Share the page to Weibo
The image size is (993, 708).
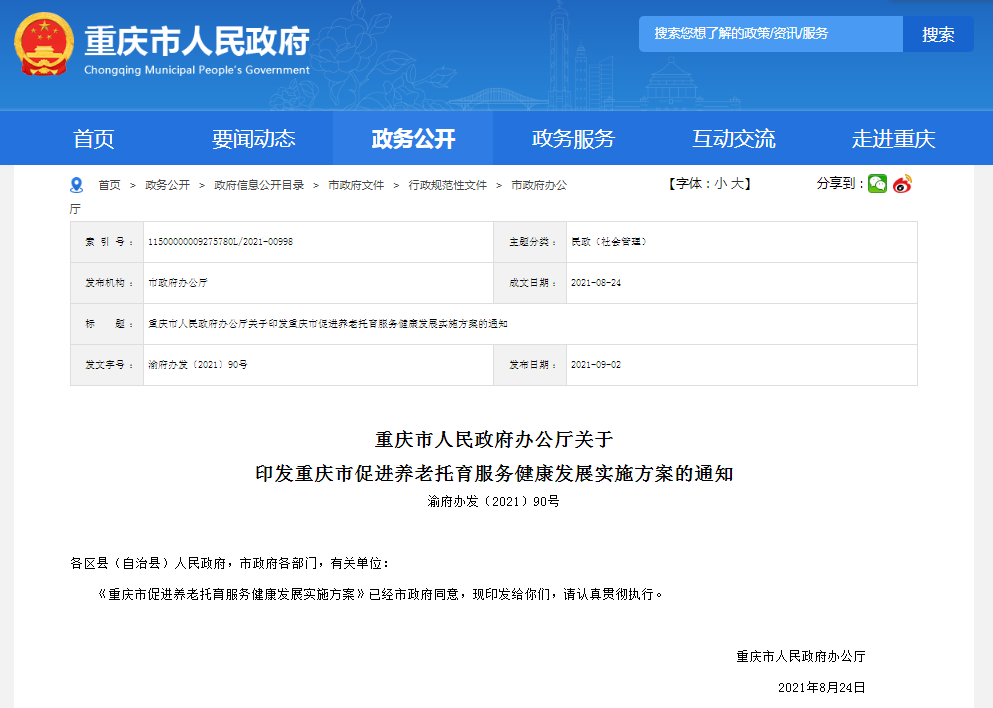pyautogui.click(x=902, y=184)
